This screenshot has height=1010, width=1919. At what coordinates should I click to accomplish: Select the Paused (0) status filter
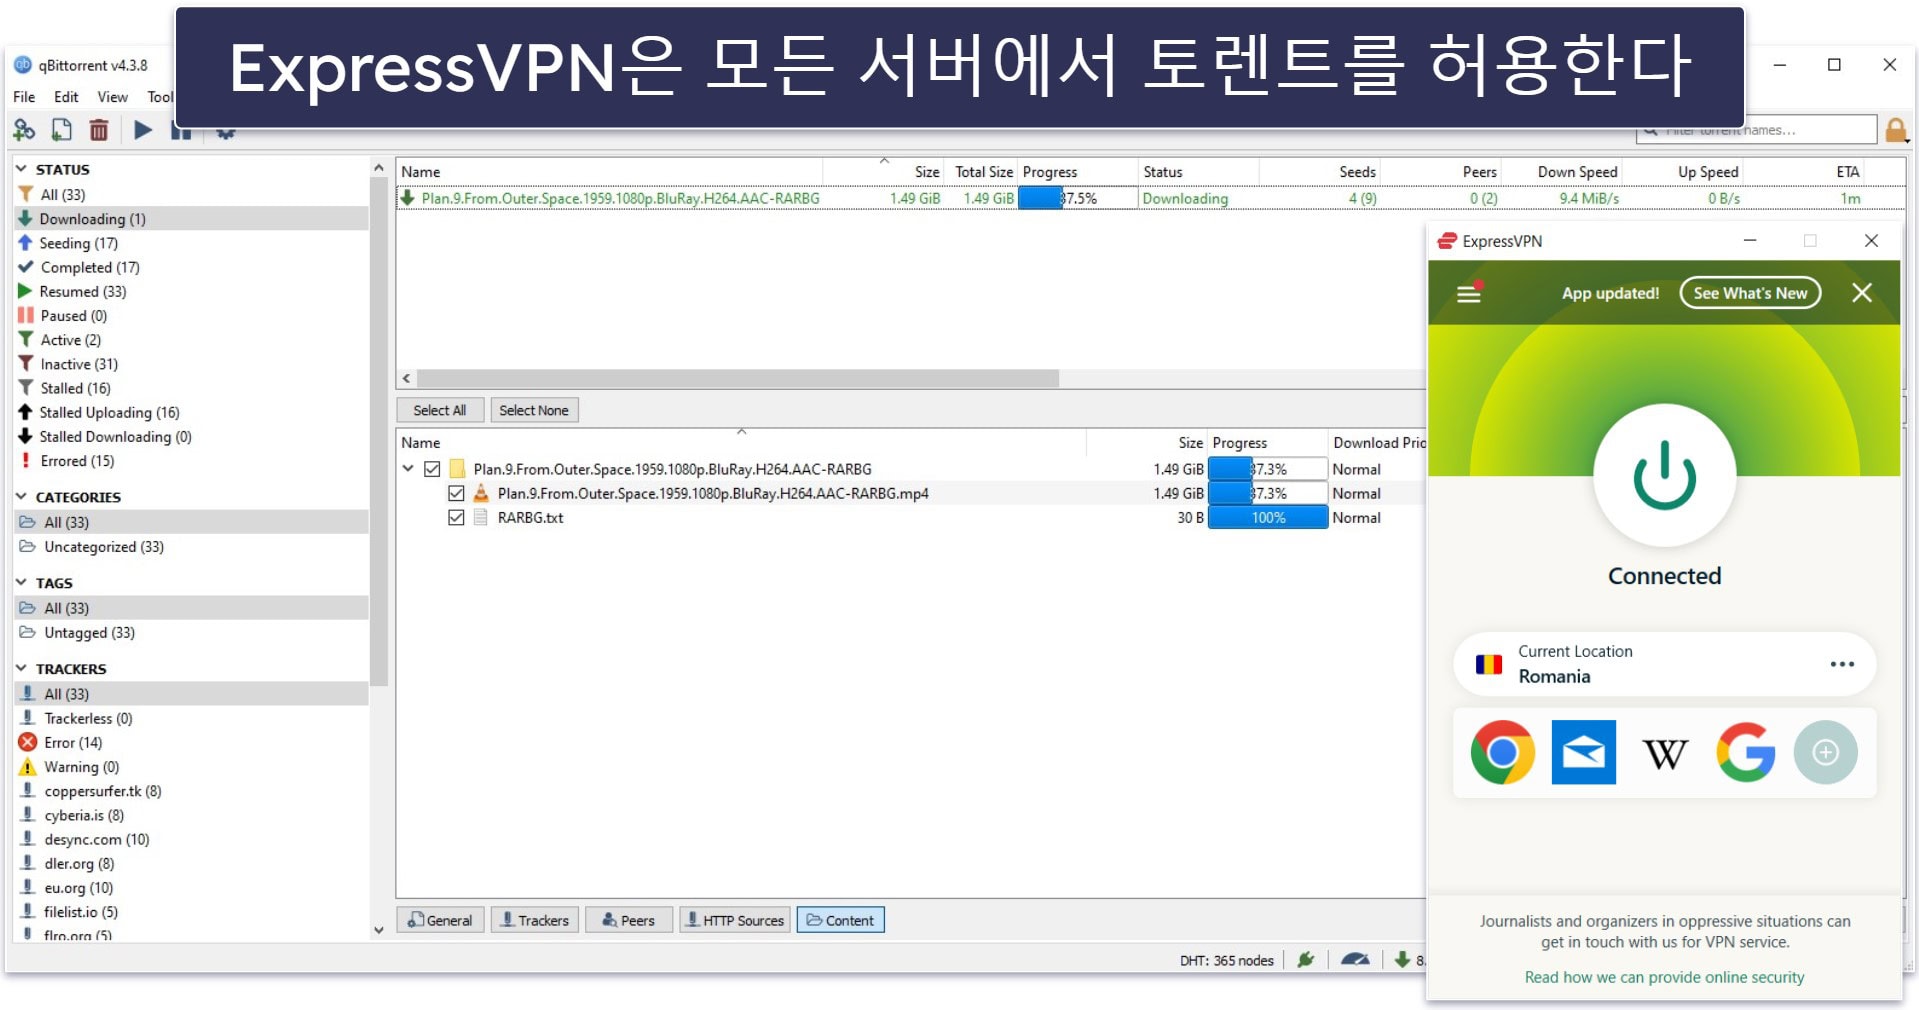tap(191, 316)
